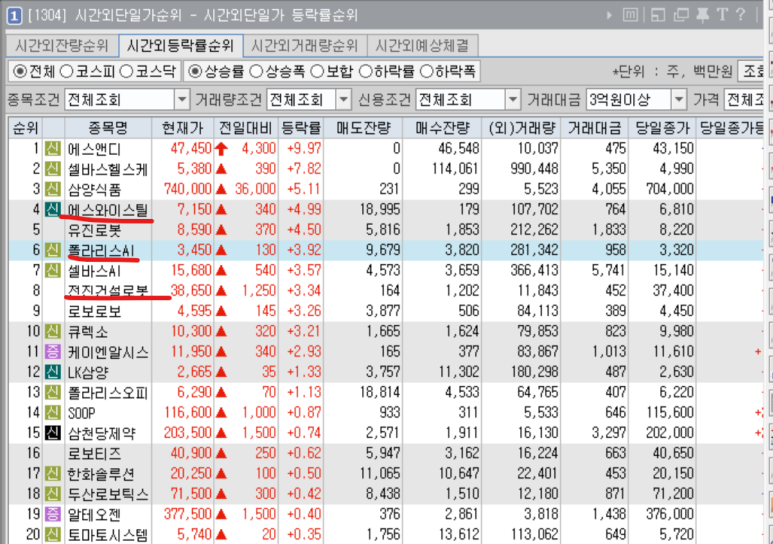Image resolution: width=773 pixels, height=544 pixels.
Task: Click the black 신 badge beside 삼천당제약
Action: click(53, 433)
